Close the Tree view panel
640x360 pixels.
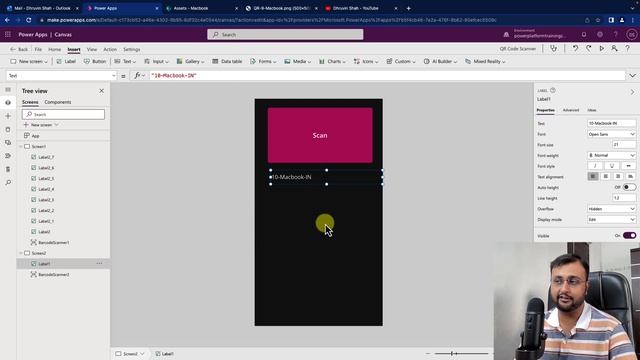[102, 91]
